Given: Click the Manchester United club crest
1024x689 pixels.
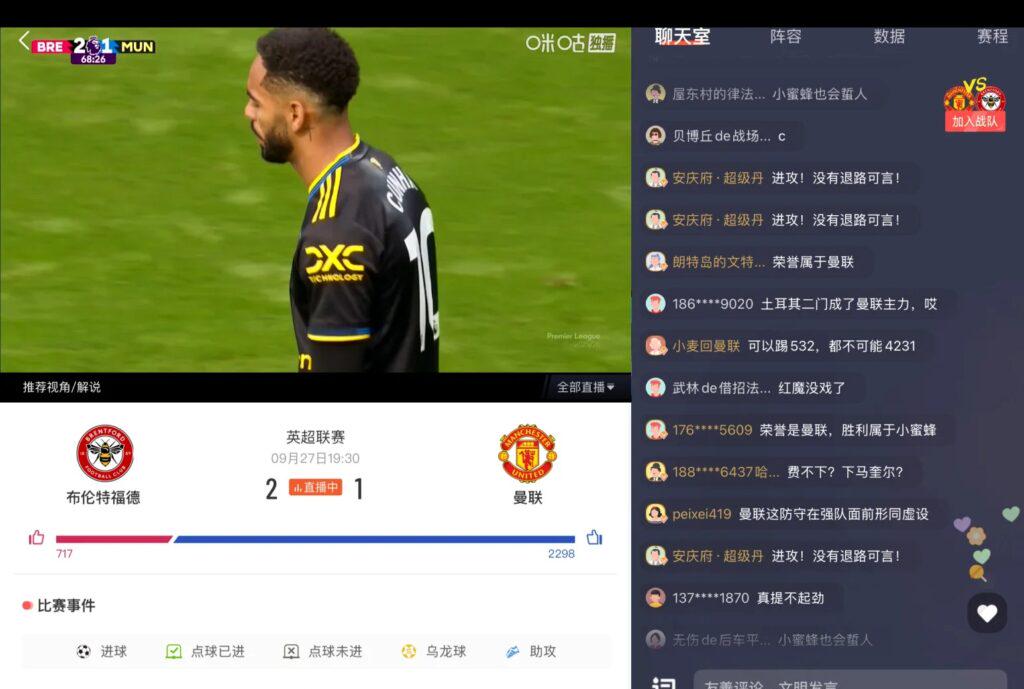Looking at the screenshot, I should [x=527, y=453].
